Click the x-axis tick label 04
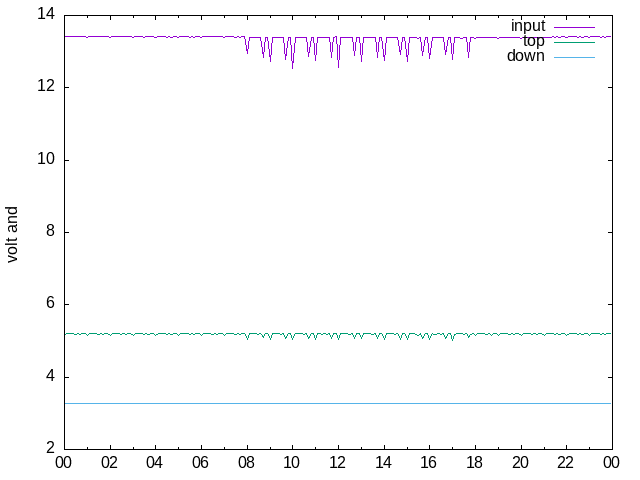Screen dimensions: 640x480 pos(154,463)
